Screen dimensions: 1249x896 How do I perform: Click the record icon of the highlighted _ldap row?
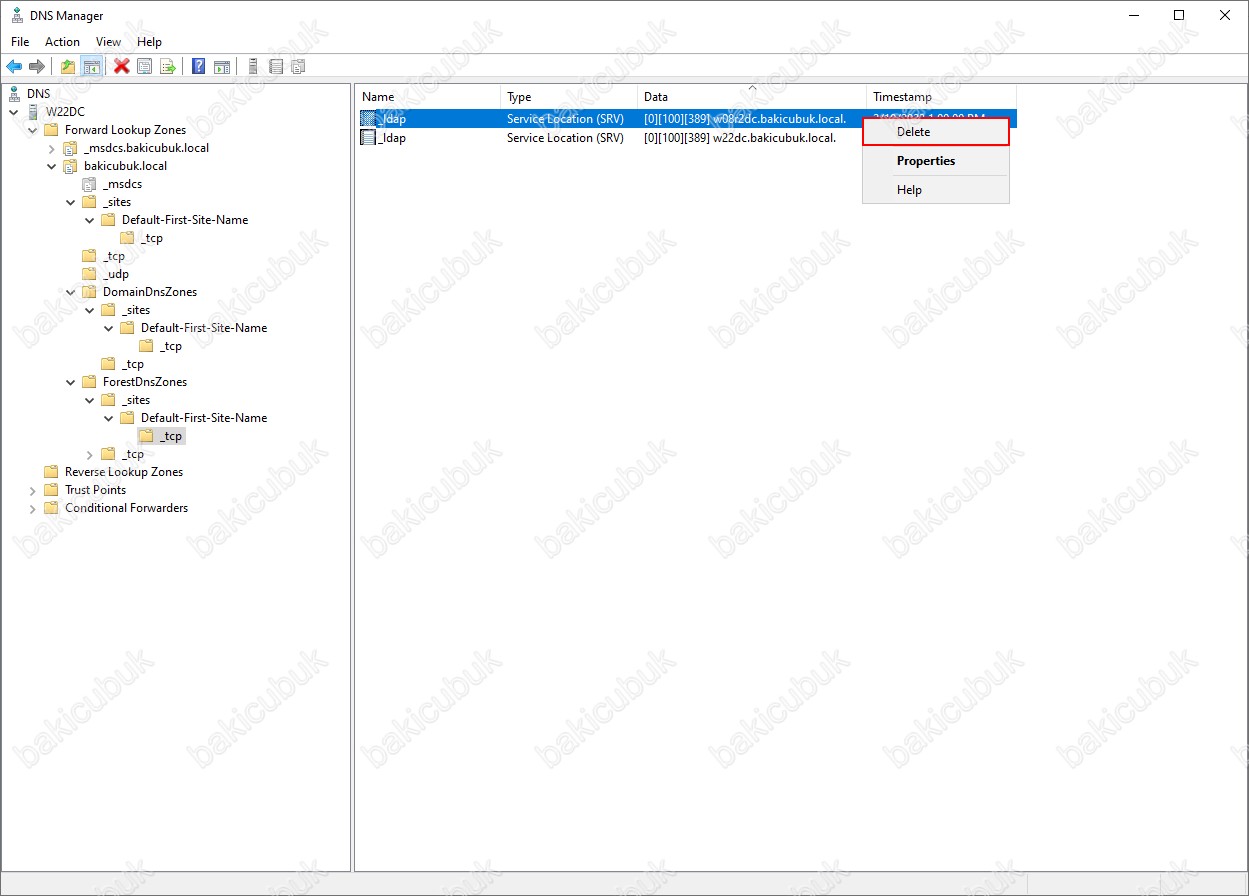(368, 119)
